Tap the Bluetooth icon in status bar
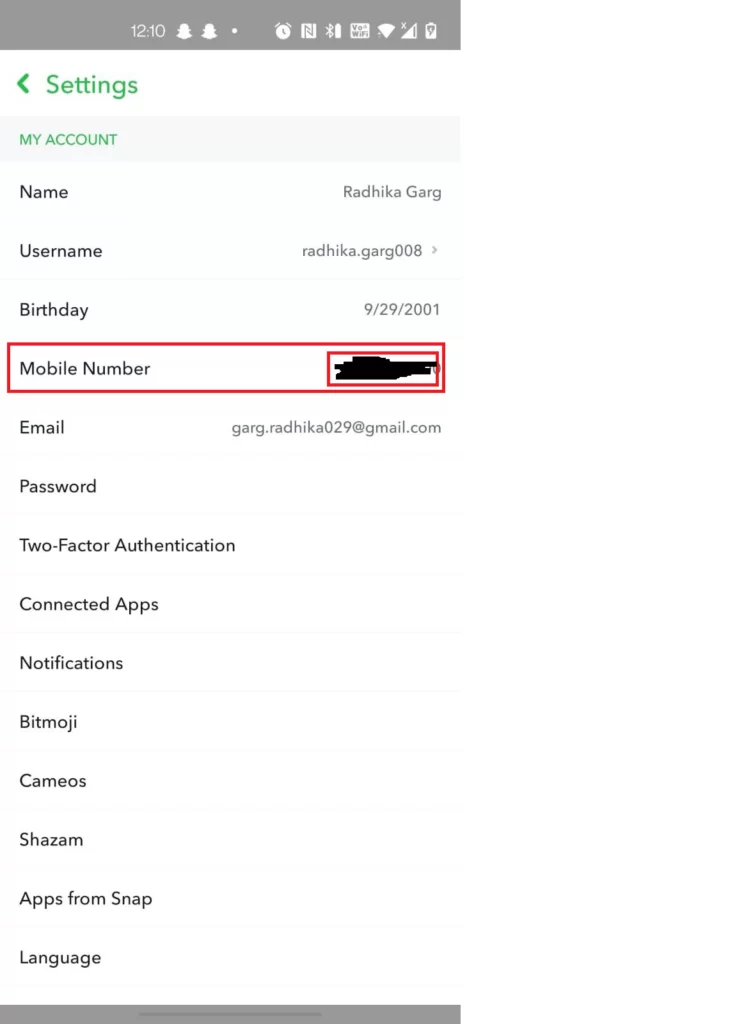The height and width of the screenshot is (1024, 737). [333, 31]
